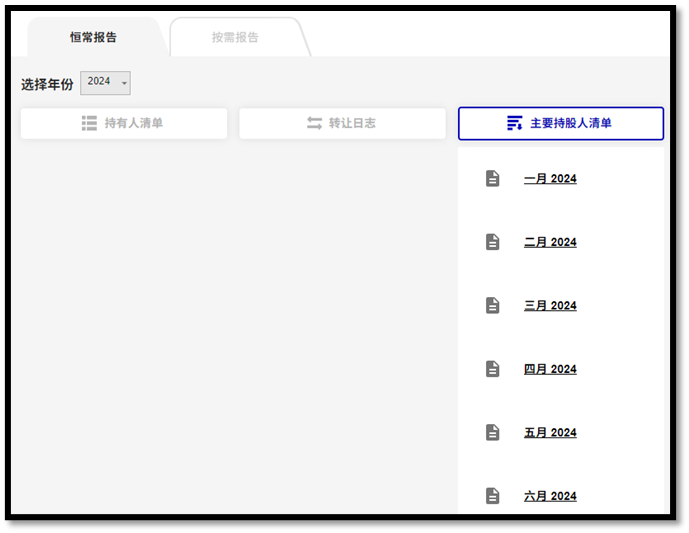
Task: Click the document icon next to 四月 2024
Action: point(493,369)
